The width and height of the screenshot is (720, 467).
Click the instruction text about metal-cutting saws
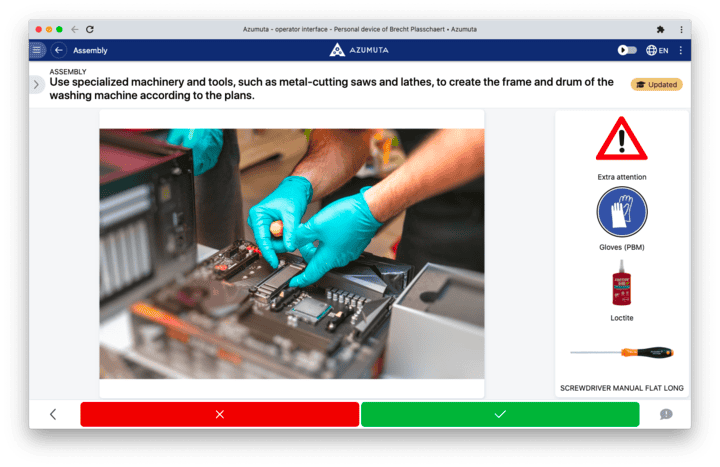pyautogui.click(x=332, y=89)
